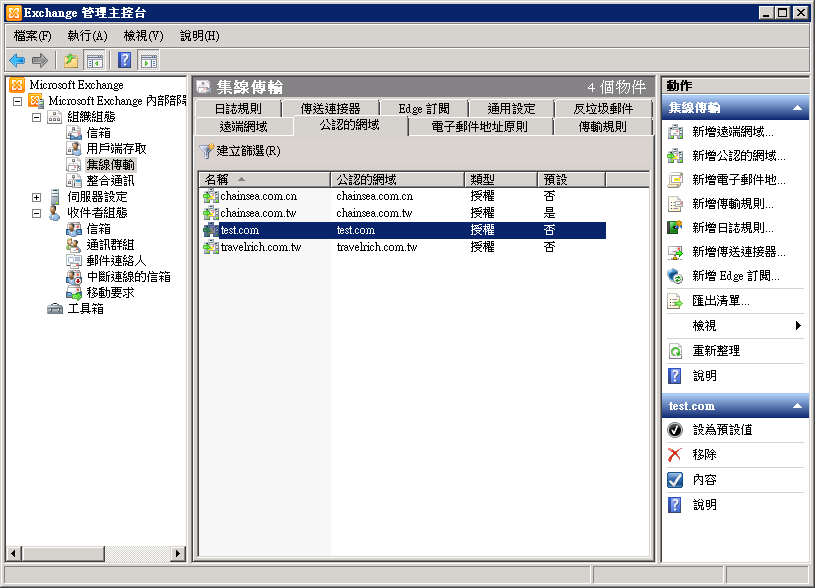Image resolution: width=815 pixels, height=588 pixels.
Task: Click the tree pane horizontal scrollbar thumb
Action: click(63, 553)
